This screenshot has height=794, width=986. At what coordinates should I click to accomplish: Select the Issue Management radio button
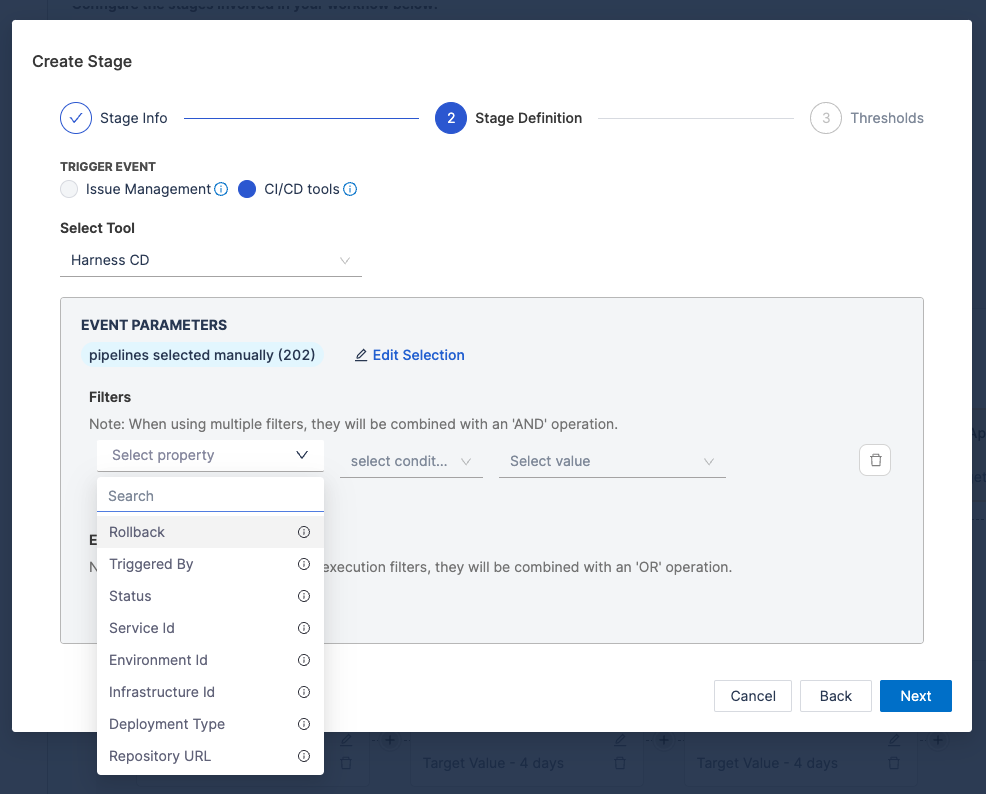point(69,189)
